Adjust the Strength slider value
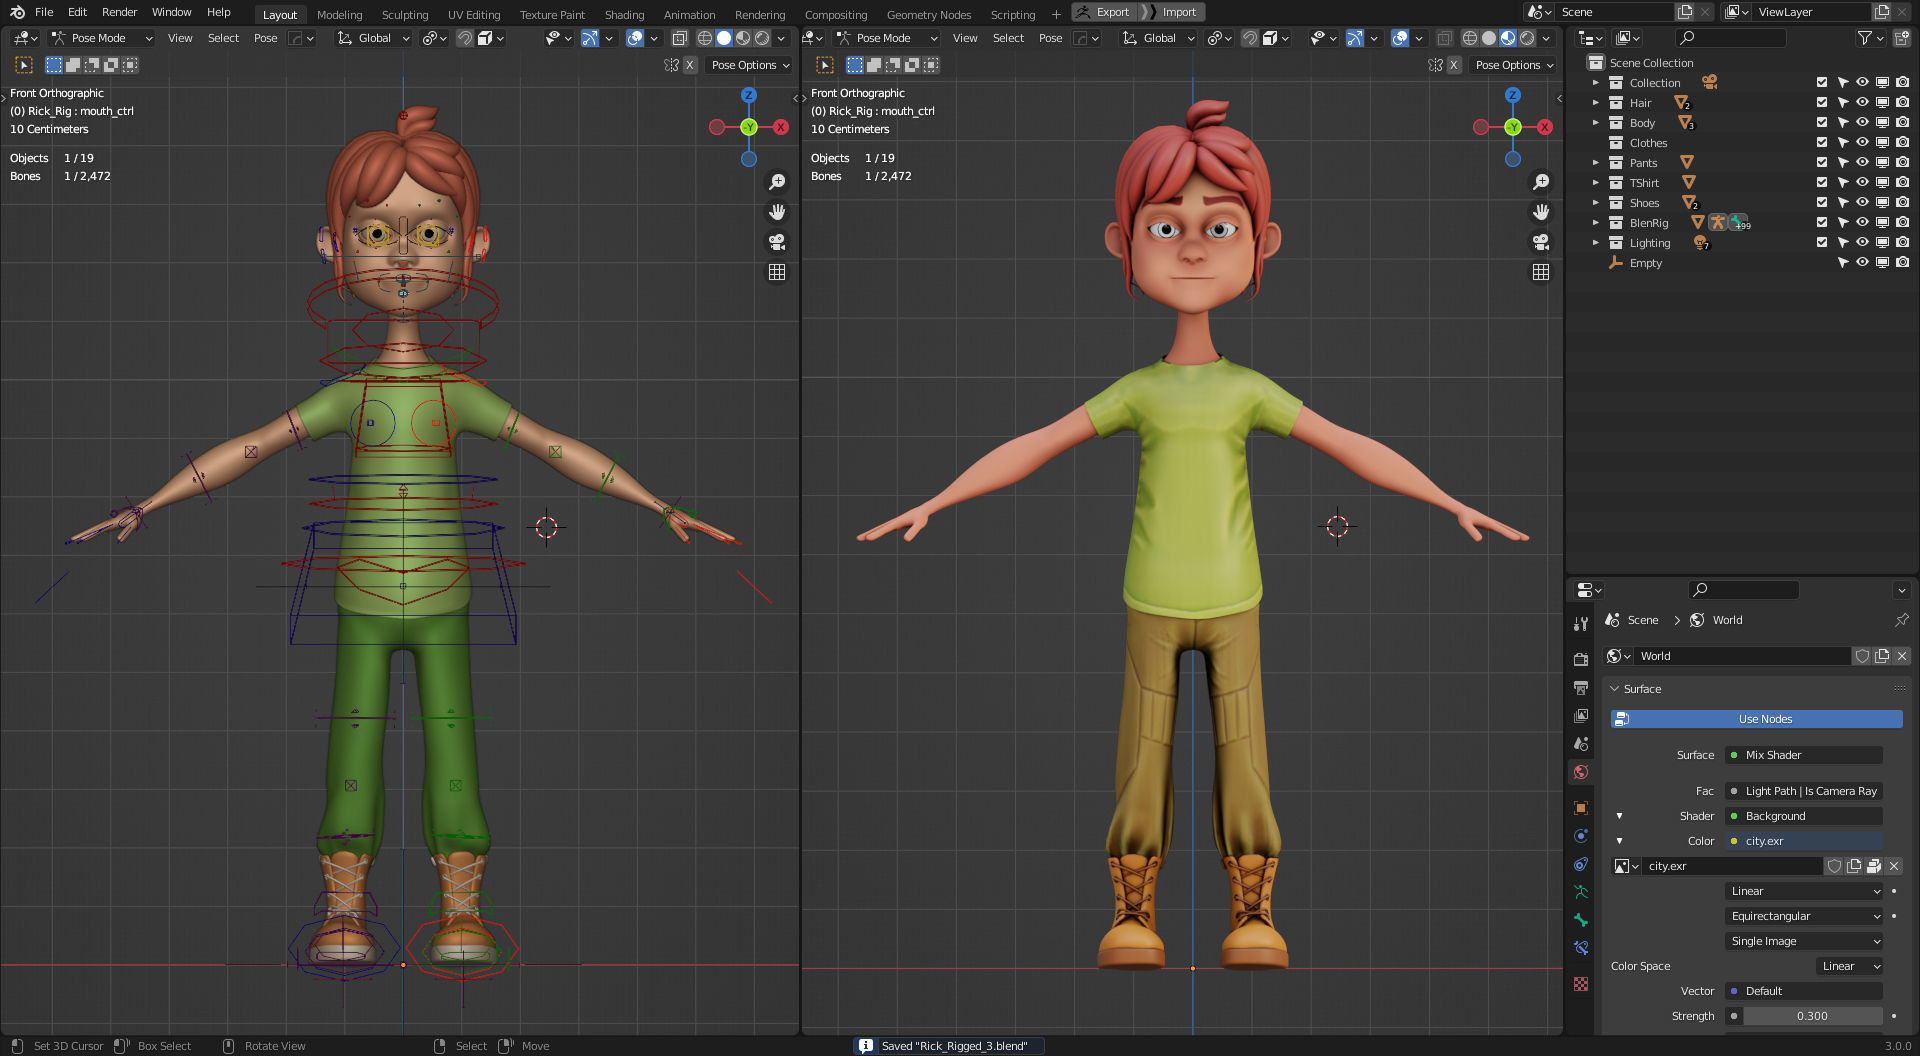Image resolution: width=1920 pixels, height=1056 pixels. coord(1811,1016)
